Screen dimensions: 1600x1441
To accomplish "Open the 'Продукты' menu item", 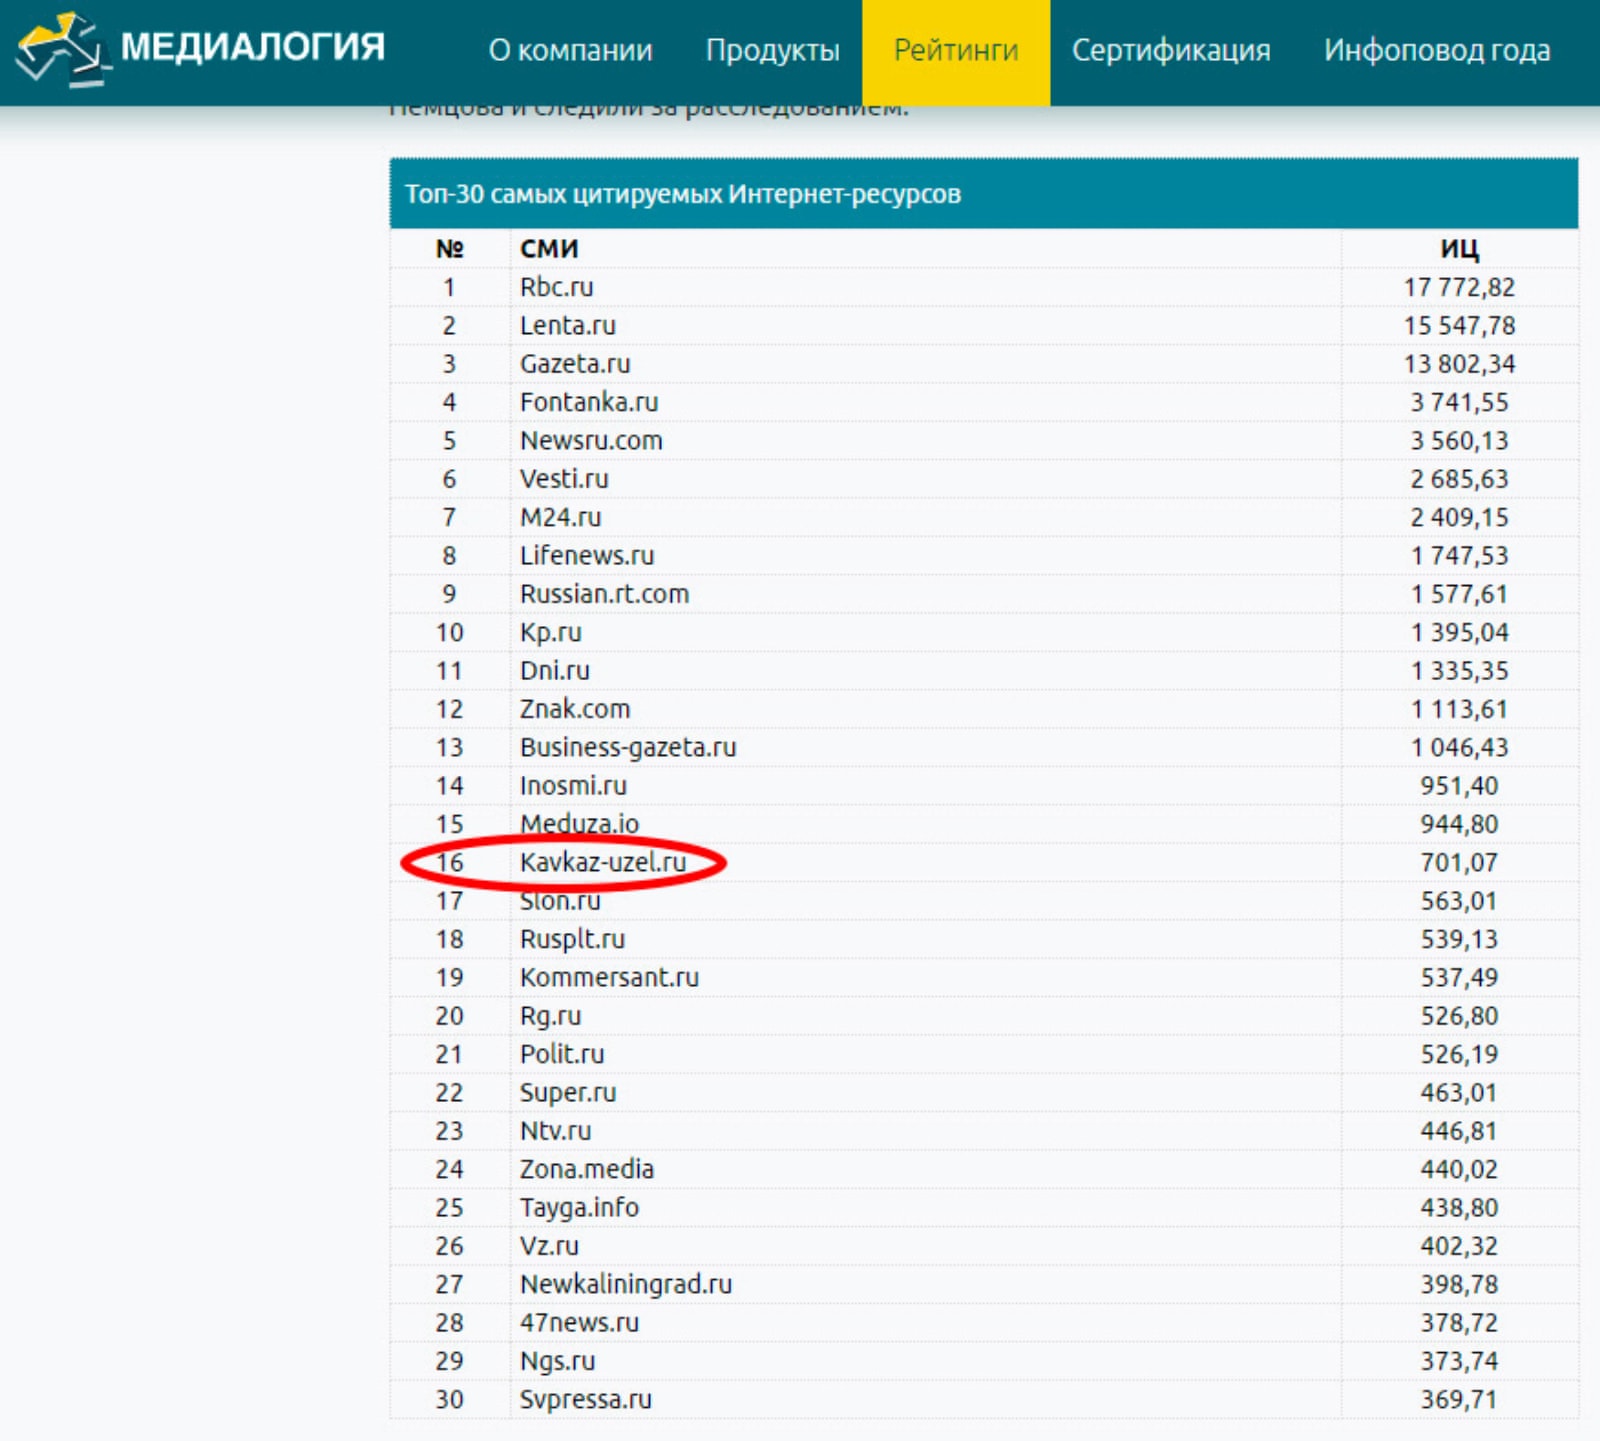I will tap(772, 50).
